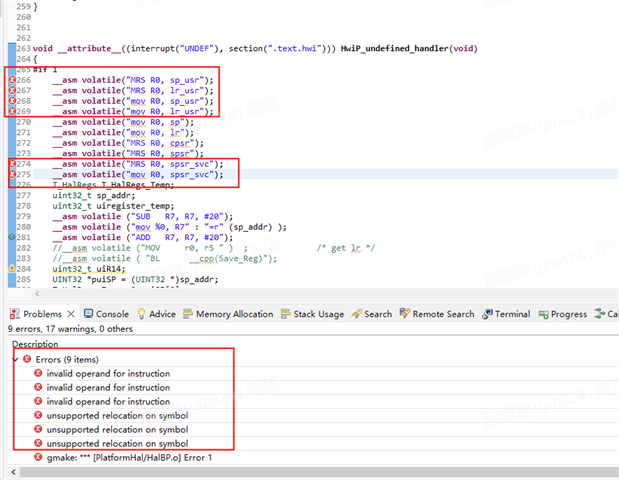
Task: Click the Problems tab icon
Action: pos(15,314)
